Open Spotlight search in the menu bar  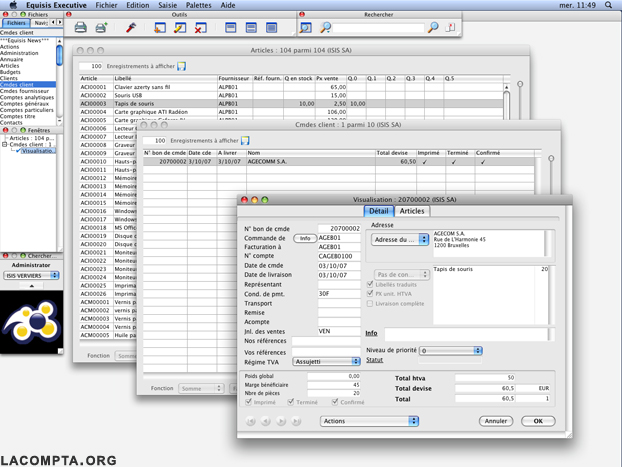pos(609,5)
